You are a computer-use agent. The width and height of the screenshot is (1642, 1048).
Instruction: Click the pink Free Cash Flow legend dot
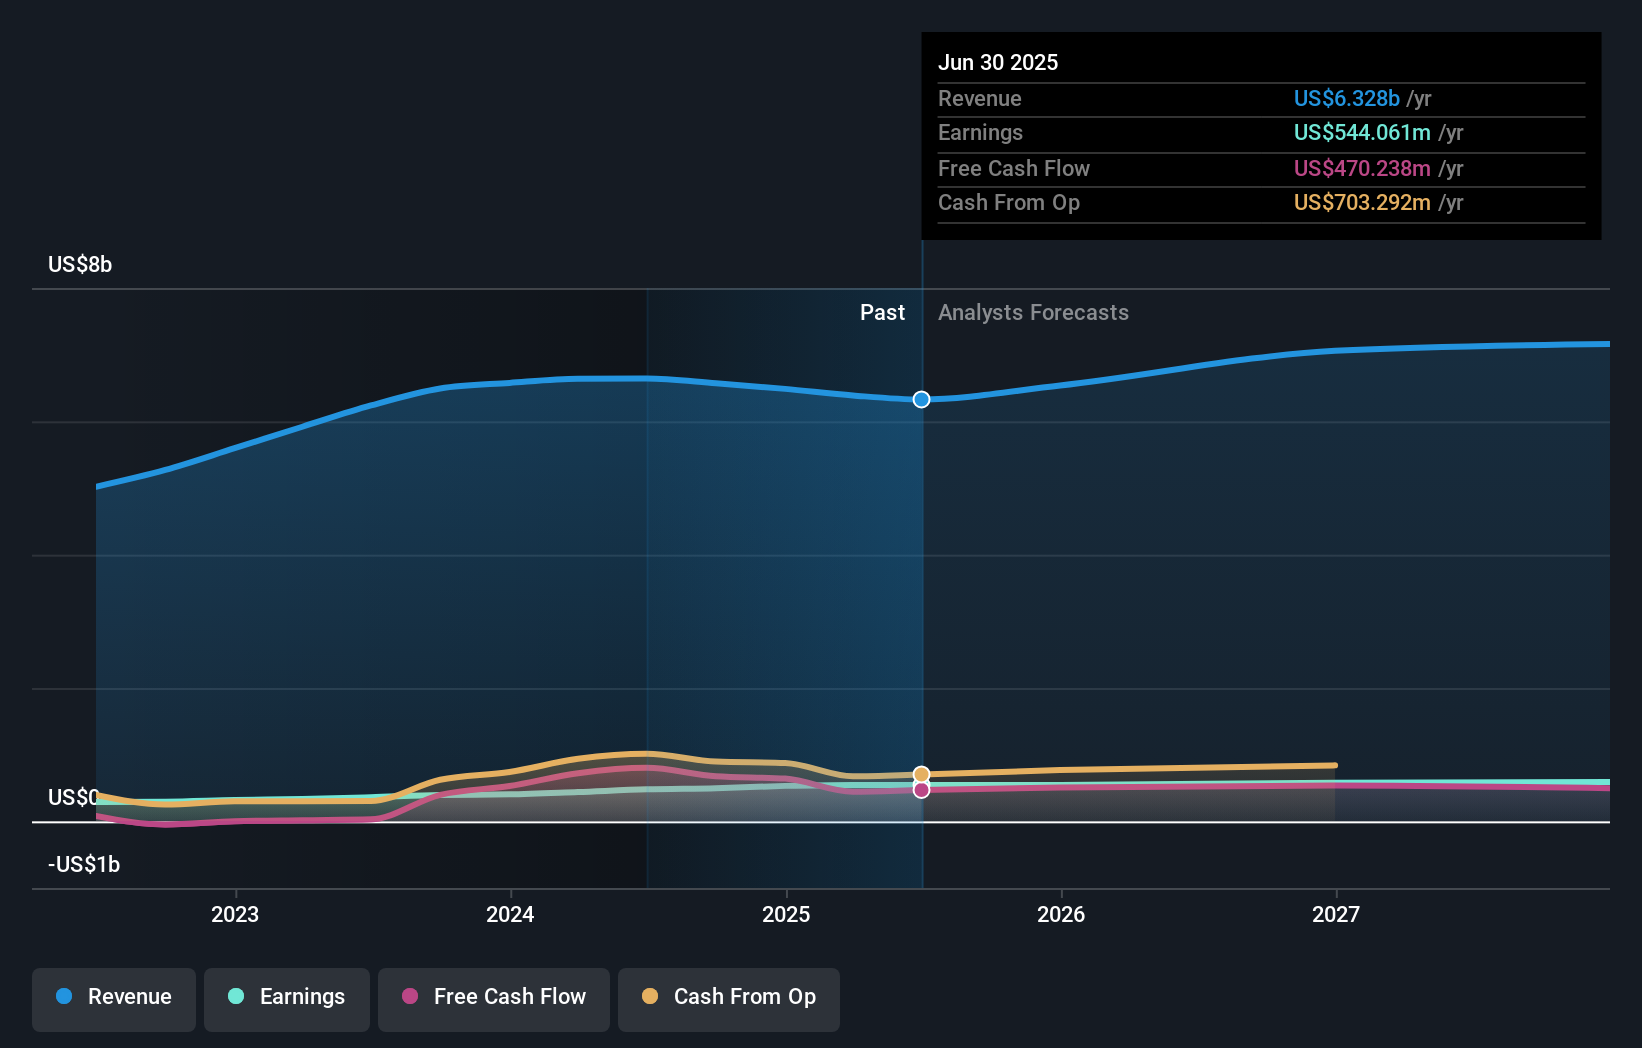tap(409, 997)
